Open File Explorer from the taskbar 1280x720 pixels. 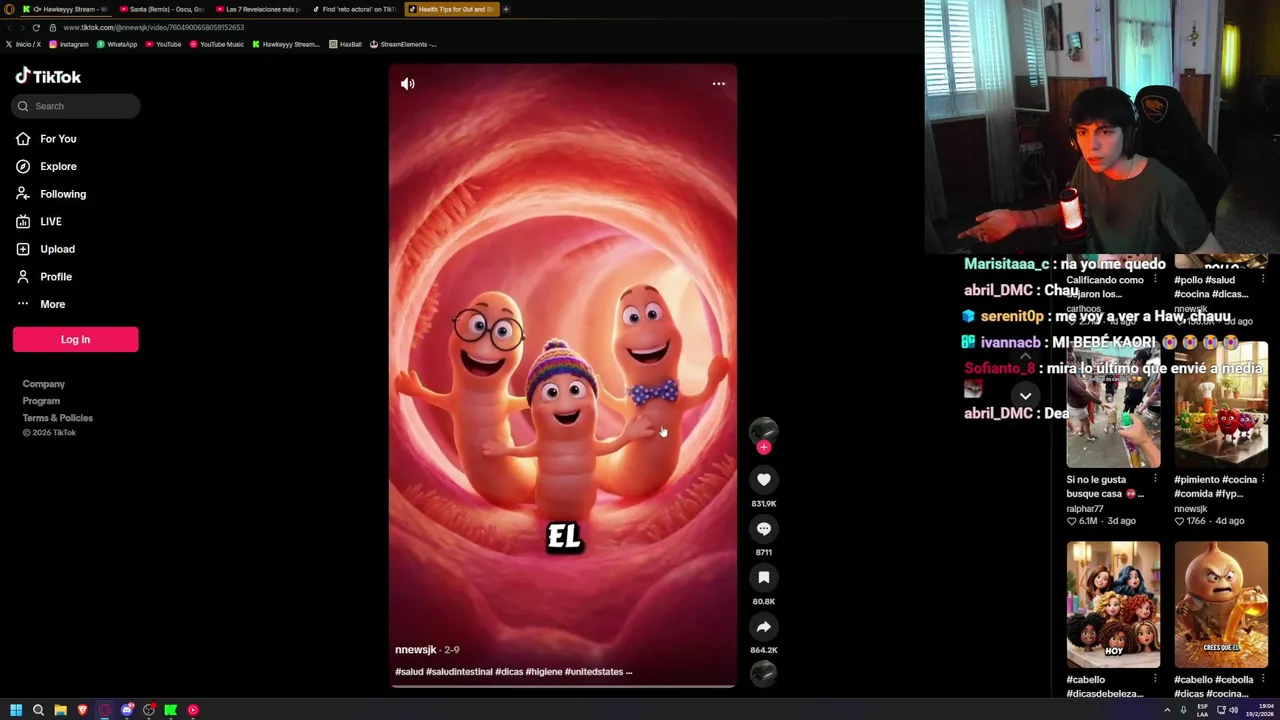tap(60, 710)
